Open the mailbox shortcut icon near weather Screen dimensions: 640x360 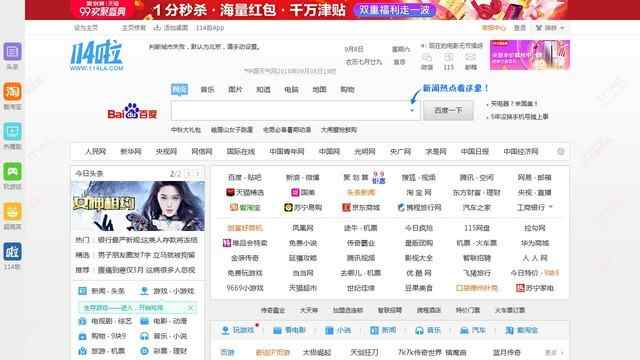pyautogui.click(x=471, y=58)
